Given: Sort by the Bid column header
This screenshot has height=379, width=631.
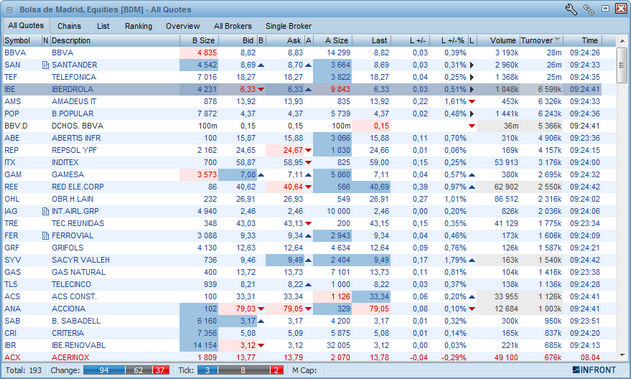Looking at the screenshot, I should 237,40.
